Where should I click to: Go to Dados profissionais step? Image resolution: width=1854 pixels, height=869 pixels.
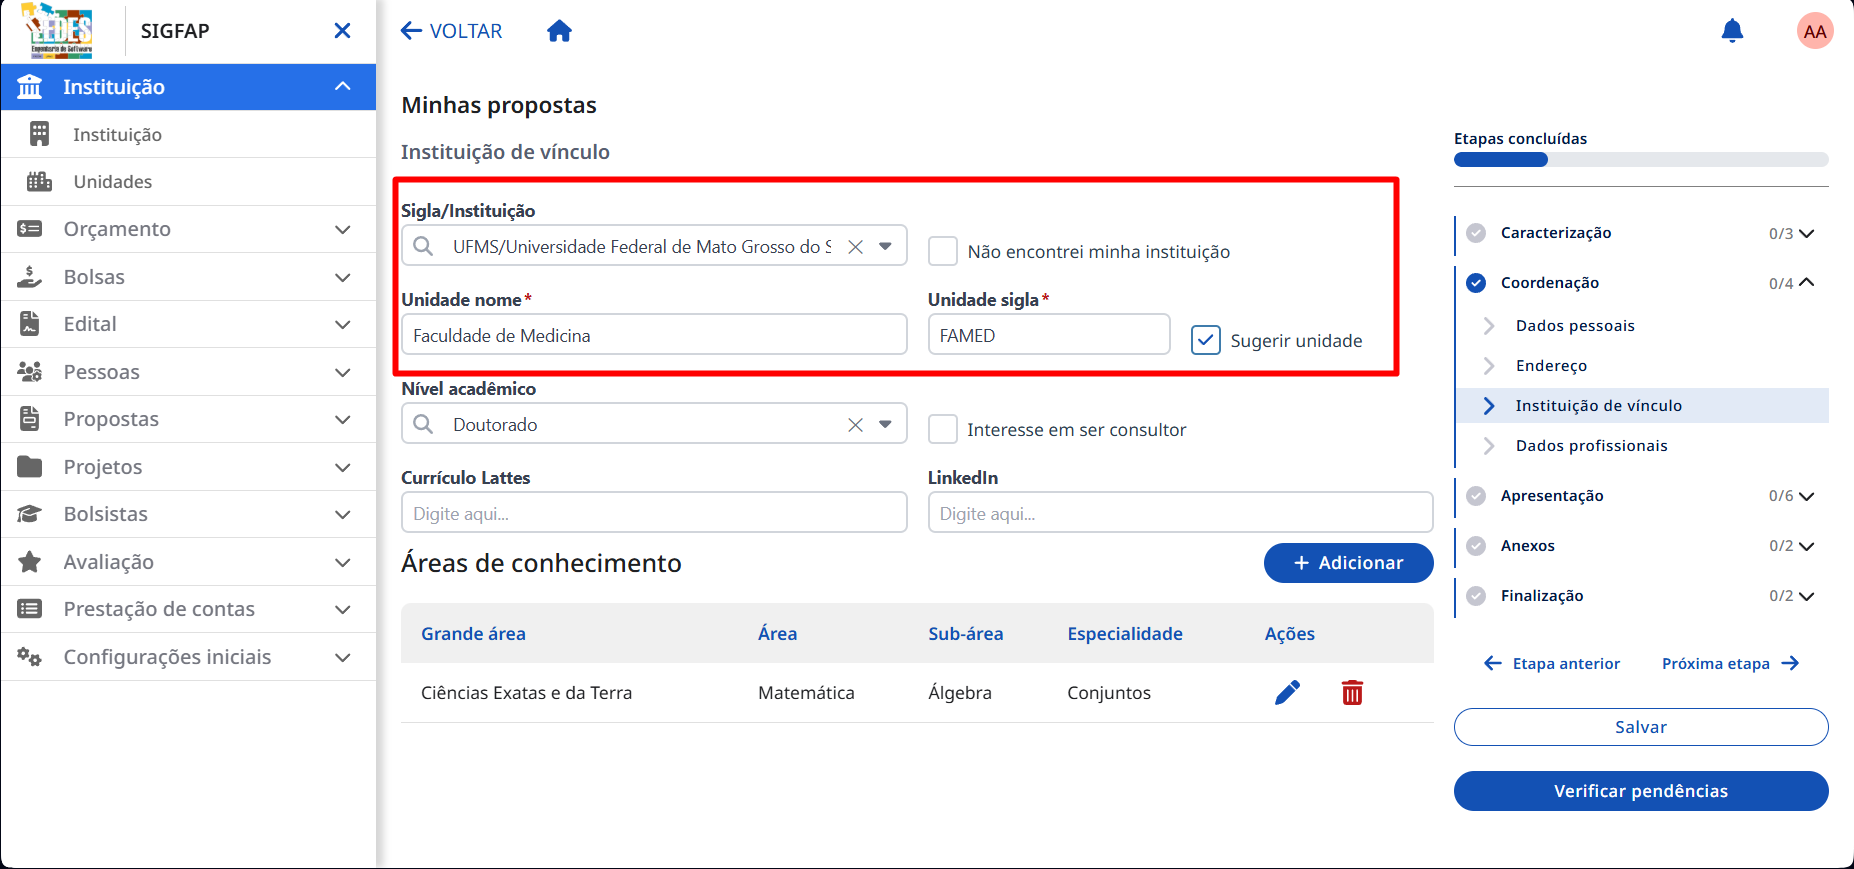[1591, 446]
